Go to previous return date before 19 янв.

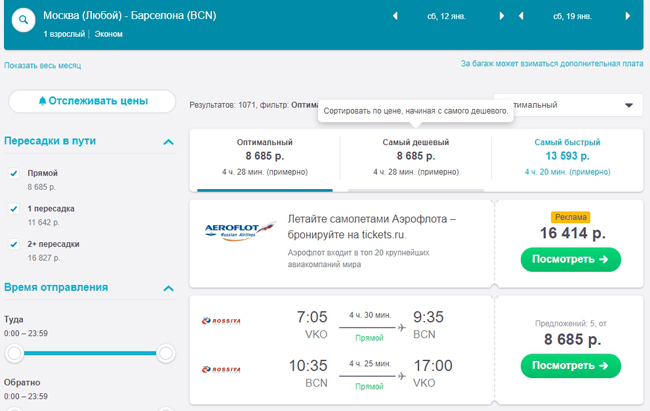coord(521,16)
